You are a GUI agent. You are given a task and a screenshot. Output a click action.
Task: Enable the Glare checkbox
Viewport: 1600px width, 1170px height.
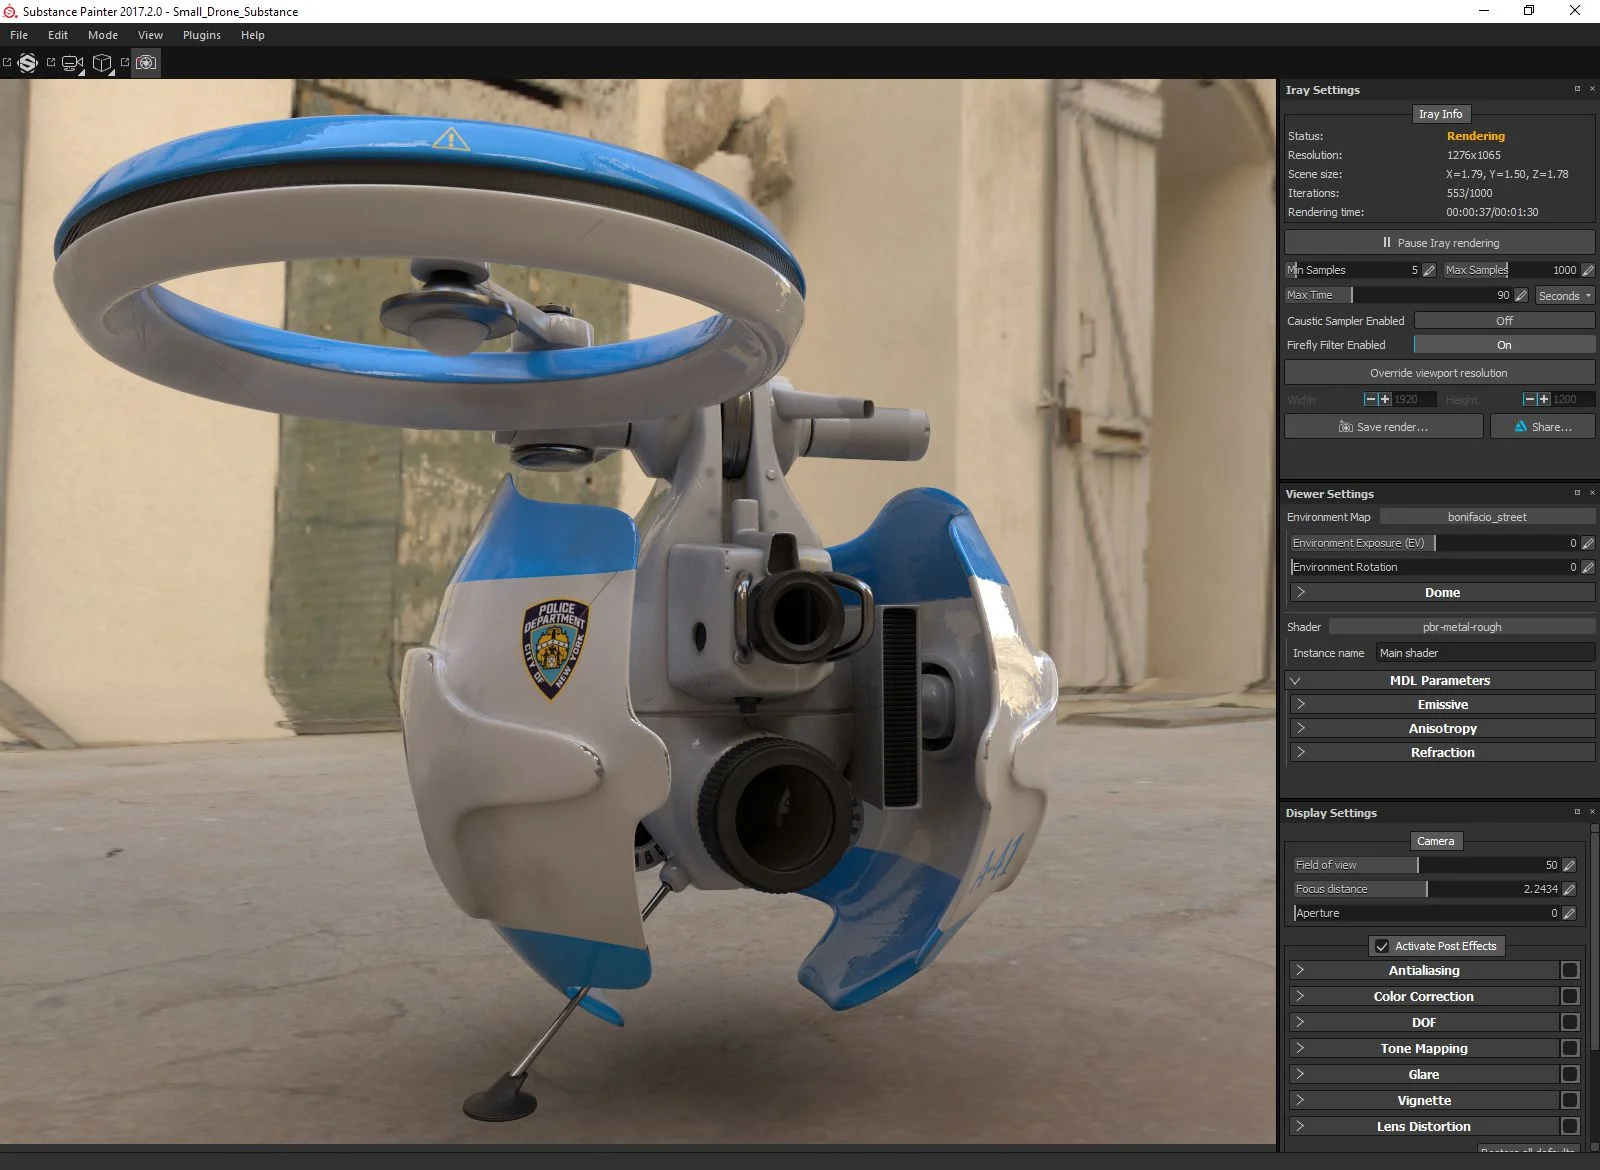[x=1570, y=1074]
